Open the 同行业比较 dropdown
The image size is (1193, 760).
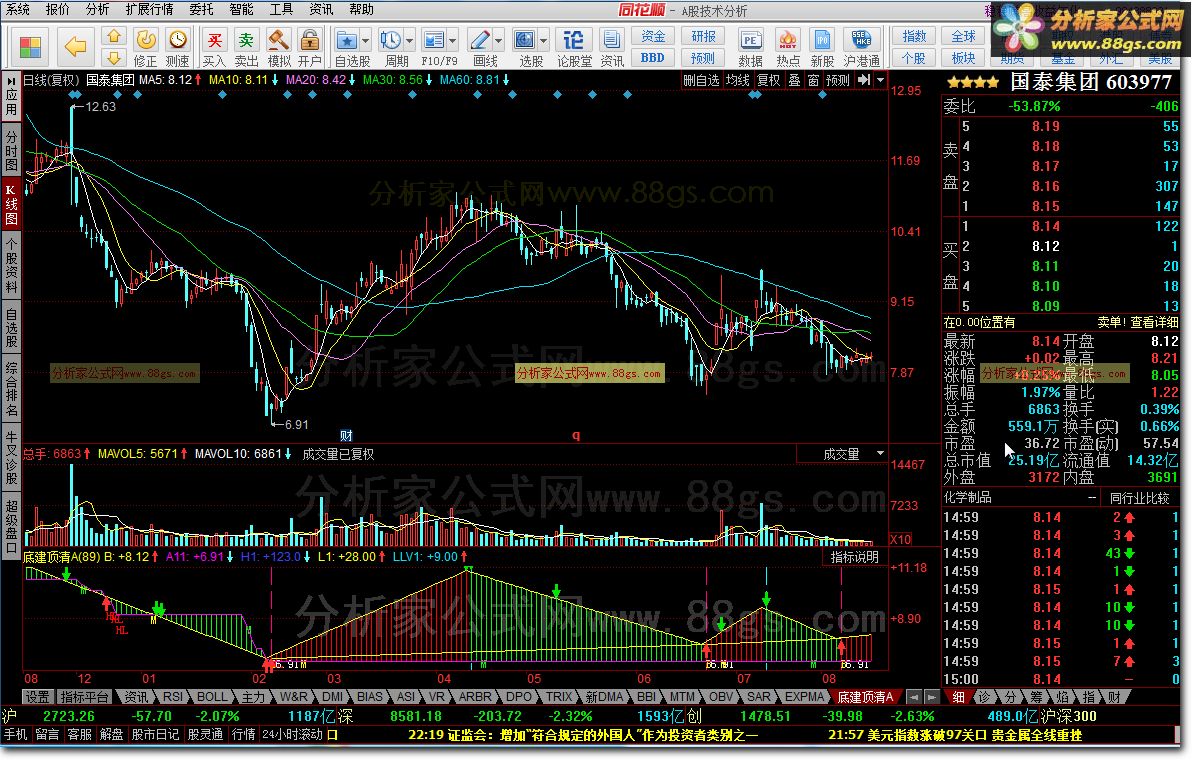(x=1139, y=498)
